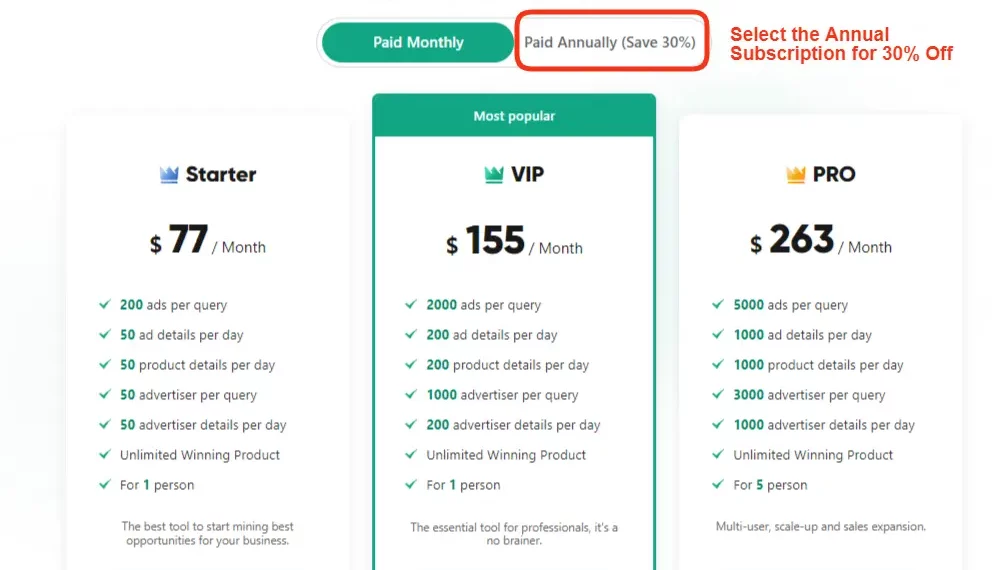Image resolution: width=996 pixels, height=570 pixels.
Task: Click the gold PRO crown icon
Action: pyautogui.click(x=795, y=174)
